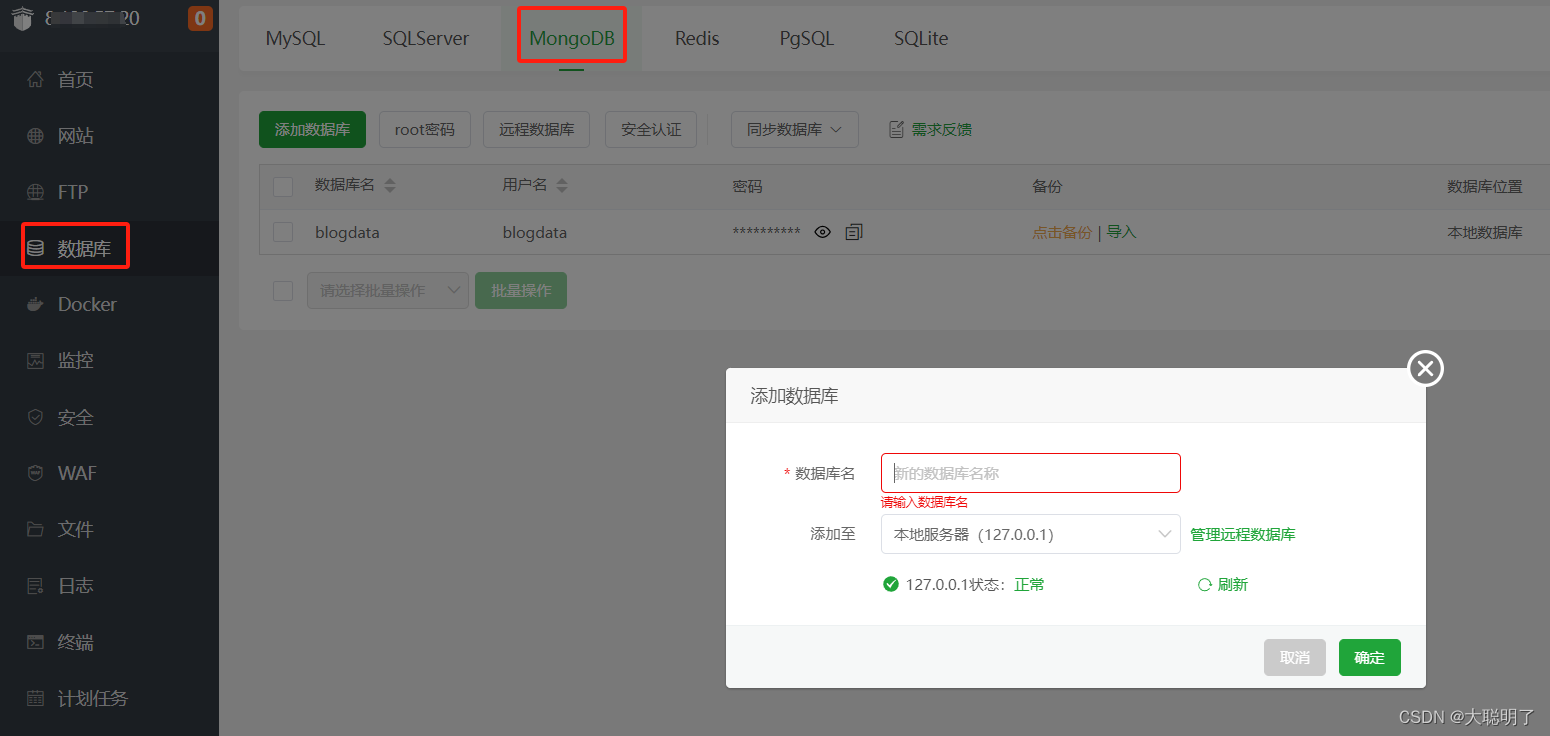Click the refresh arrow icon beside 刷新
The height and width of the screenshot is (736, 1550).
[1205, 585]
